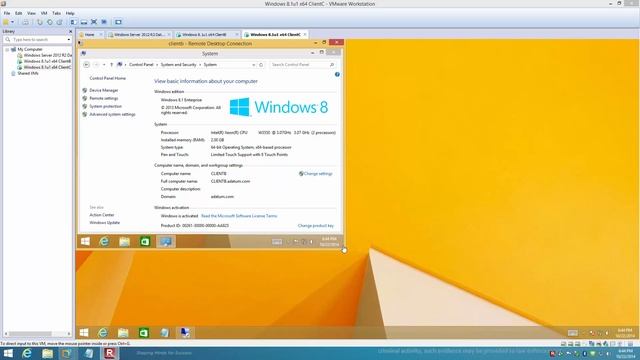
Task: Open the Help menu
Action: [x=70, y=13]
